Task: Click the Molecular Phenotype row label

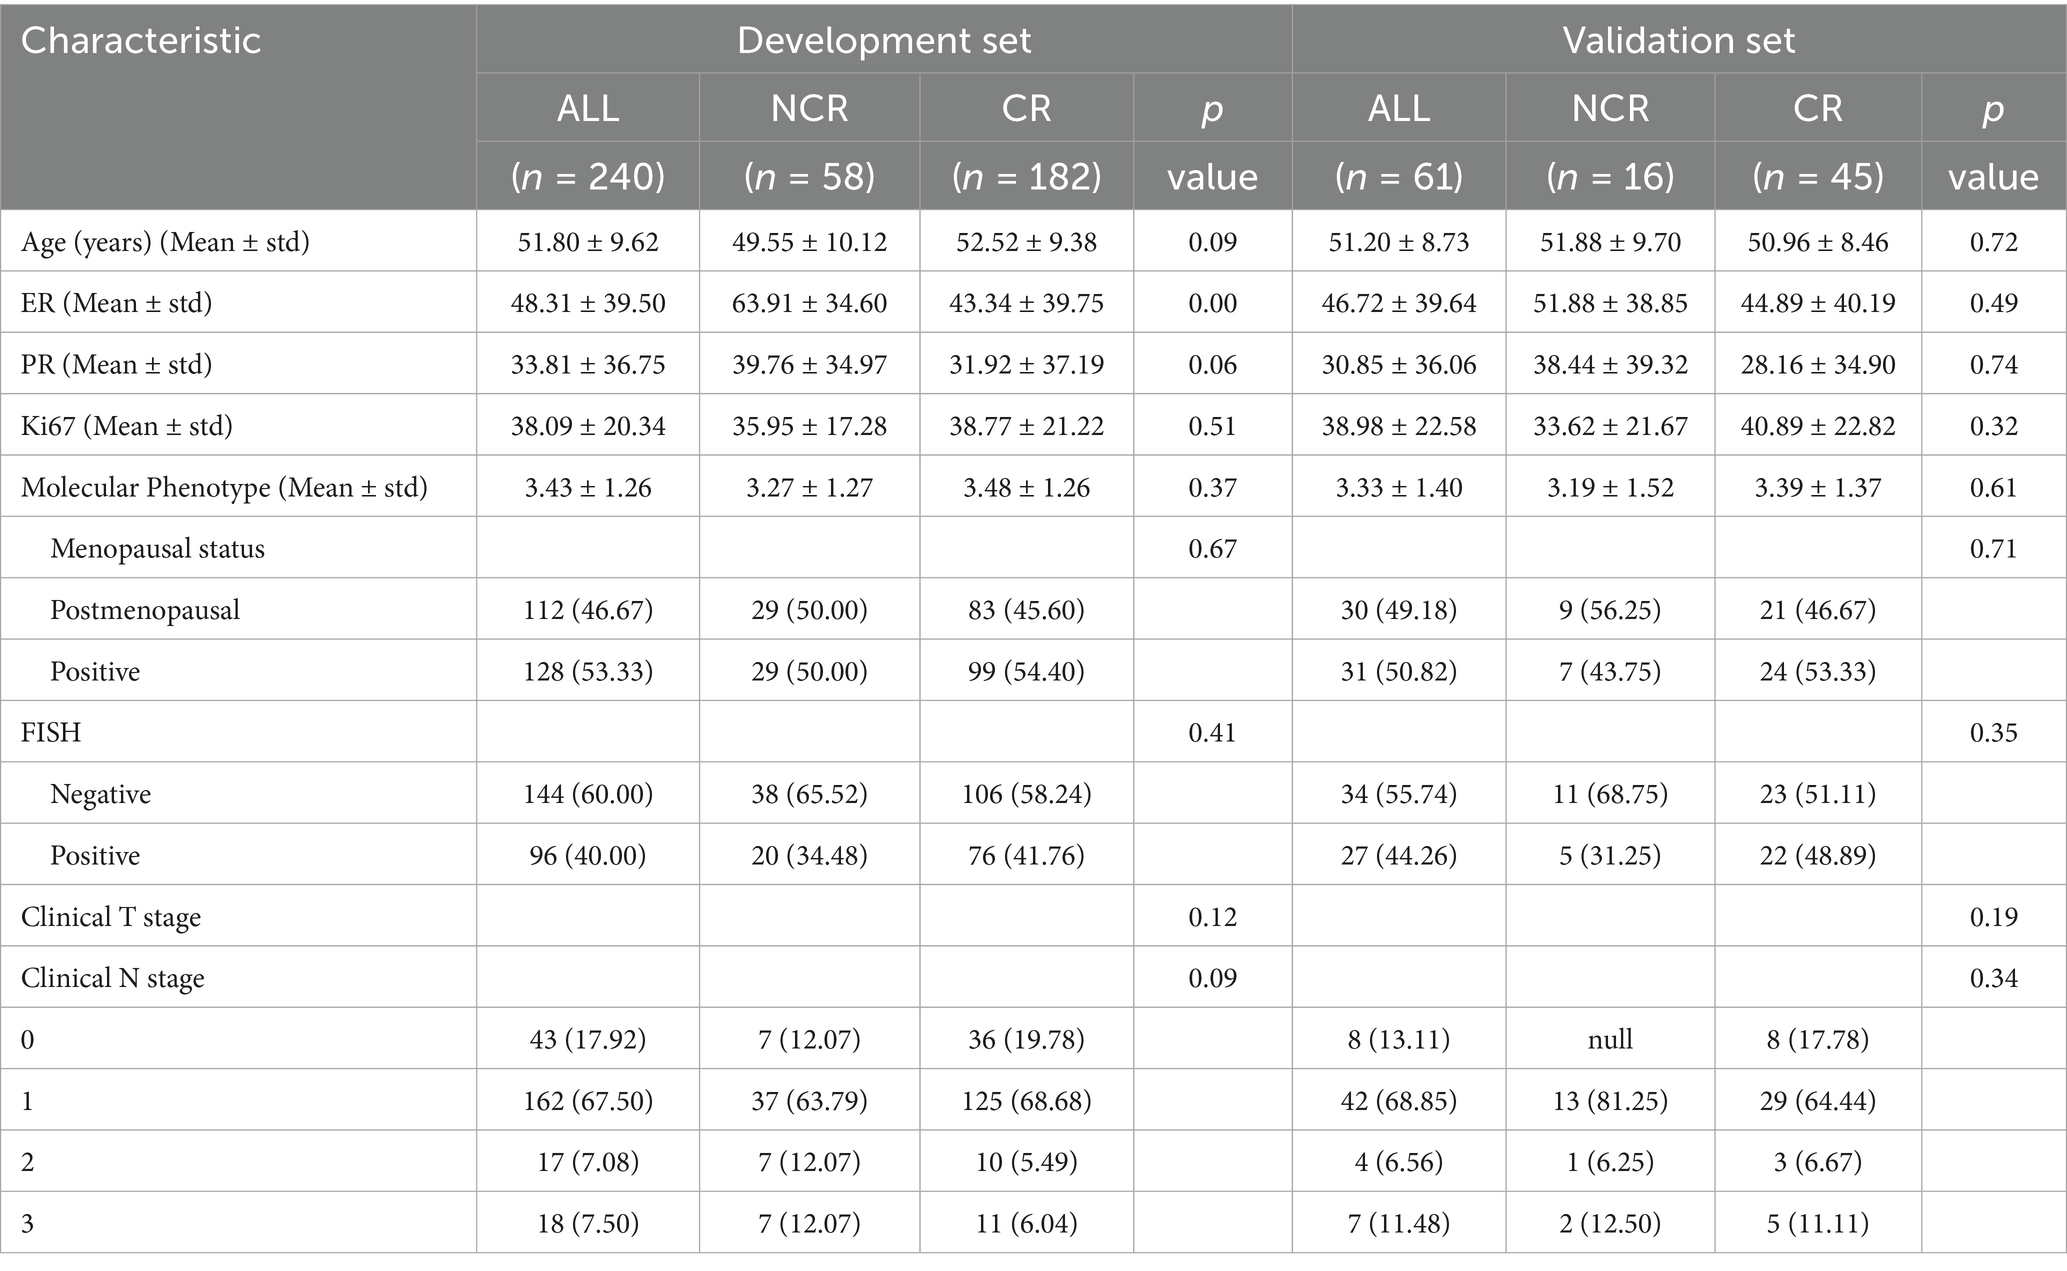Action: click(224, 487)
